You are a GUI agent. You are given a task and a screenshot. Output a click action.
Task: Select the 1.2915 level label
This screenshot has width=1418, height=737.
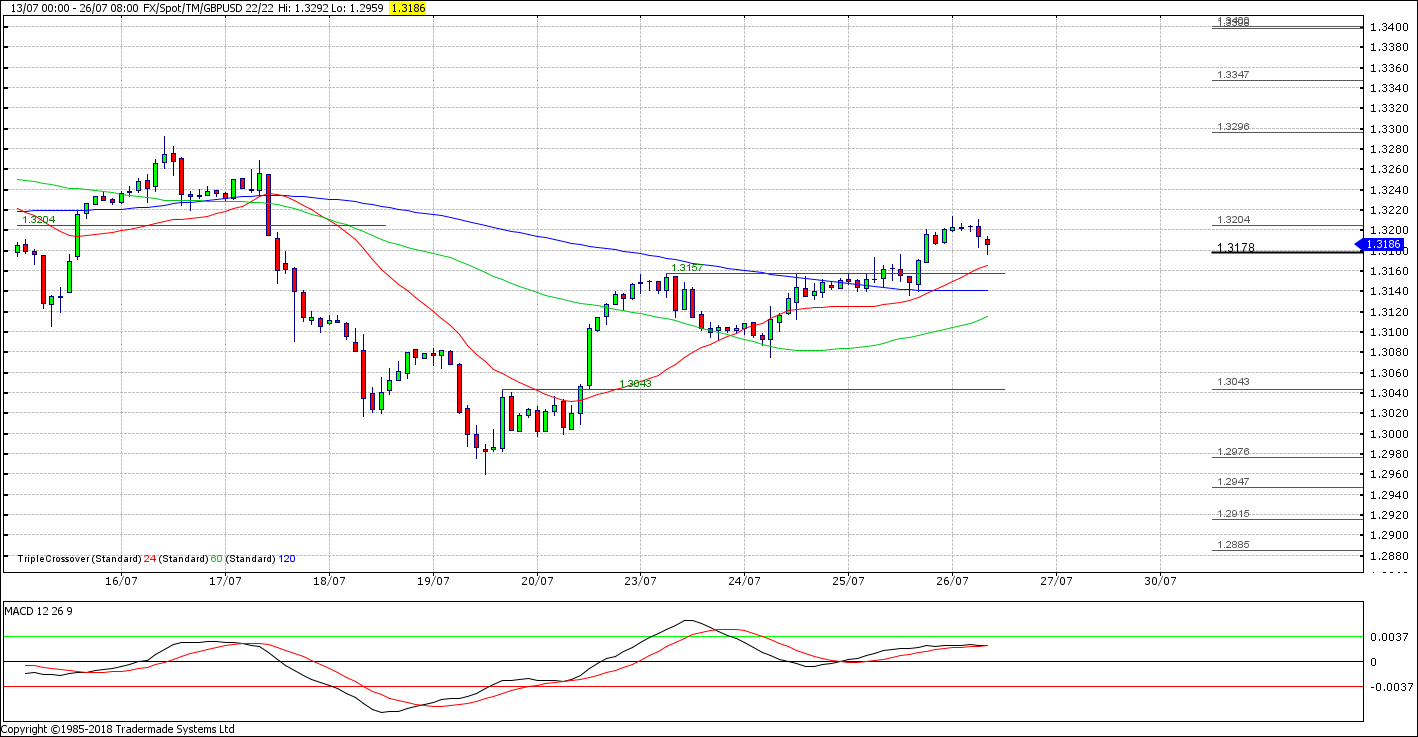[1235, 514]
